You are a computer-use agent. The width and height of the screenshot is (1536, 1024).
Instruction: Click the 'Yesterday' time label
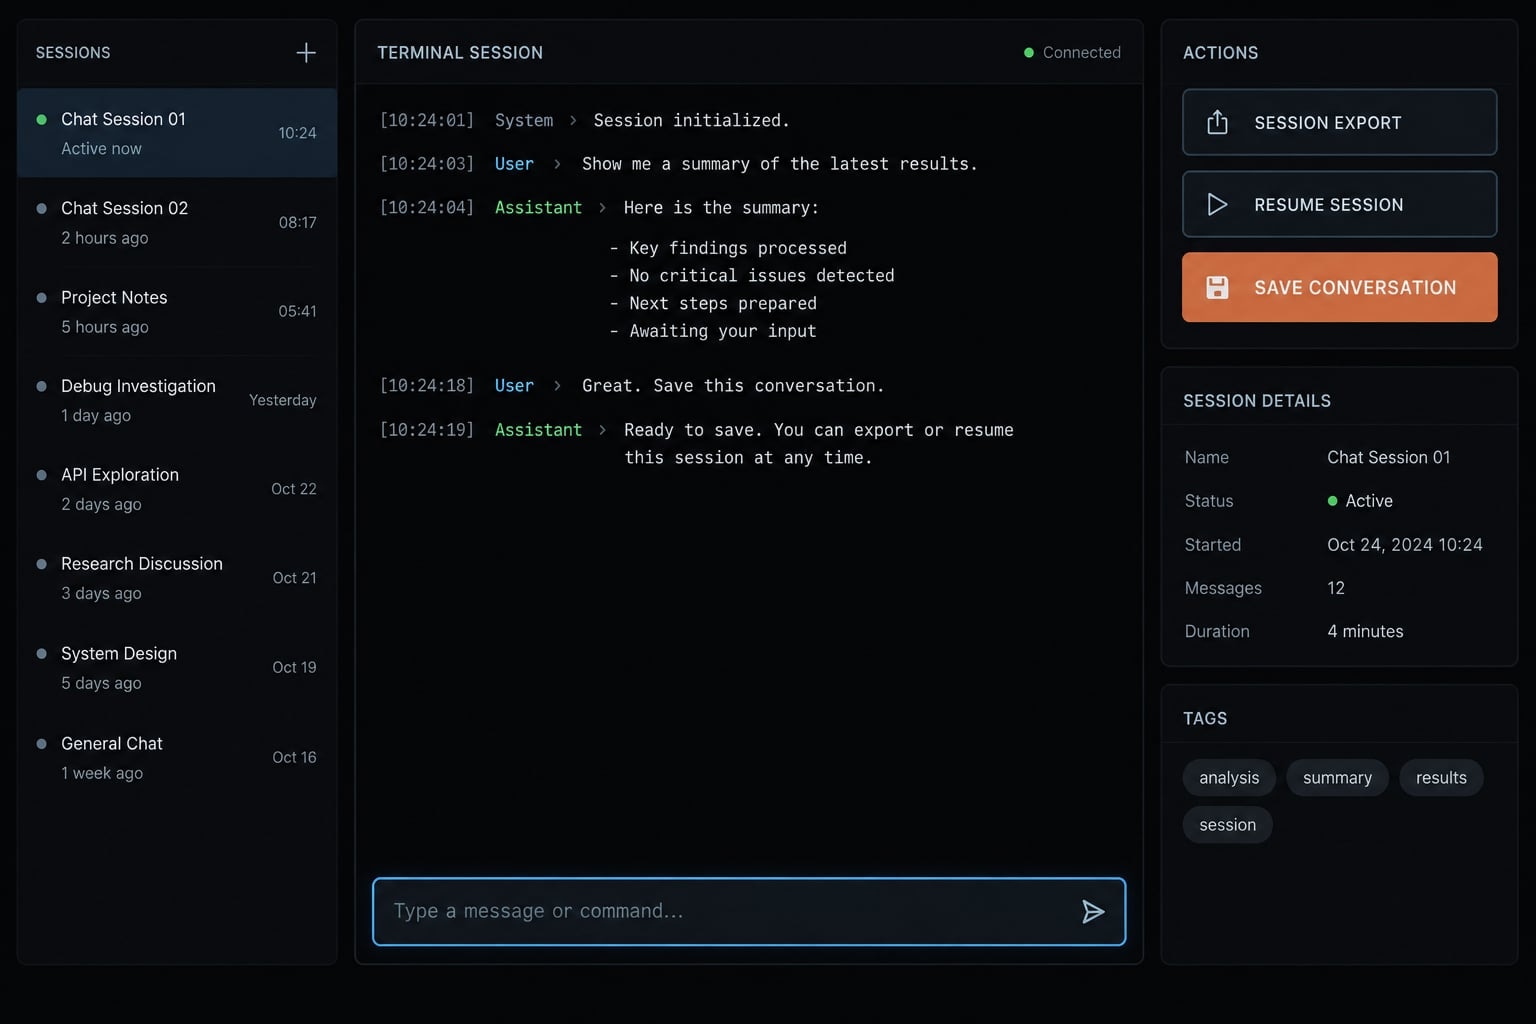point(283,400)
